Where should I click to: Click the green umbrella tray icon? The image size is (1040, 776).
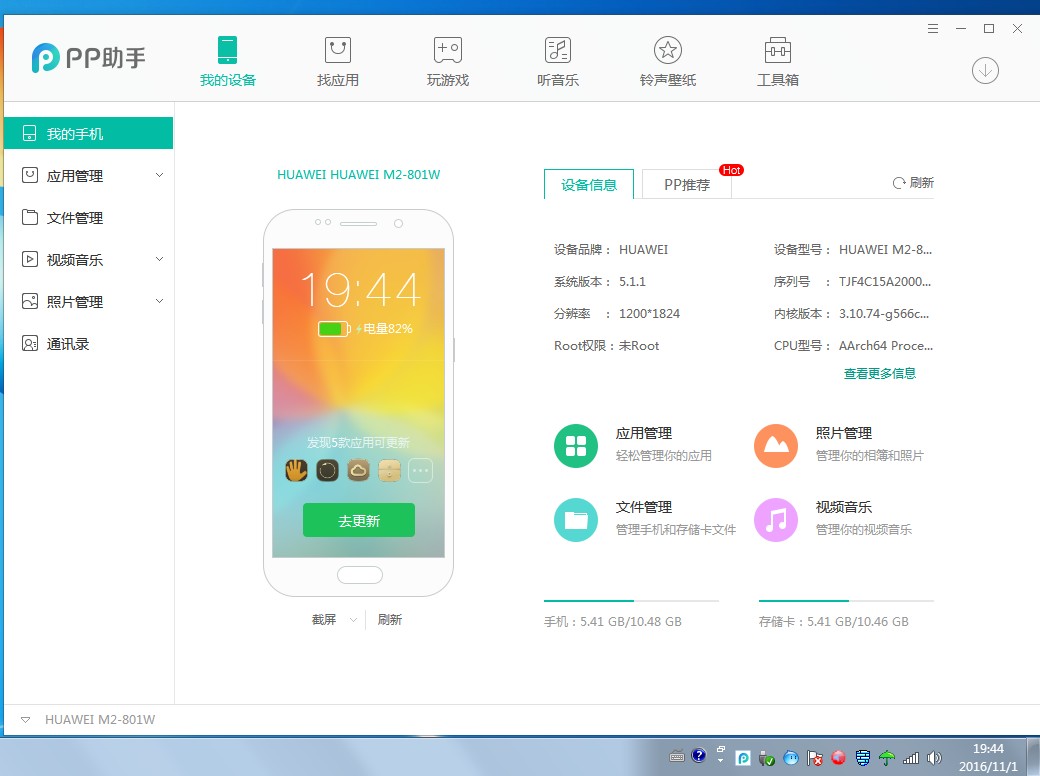click(x=887, y=758)
